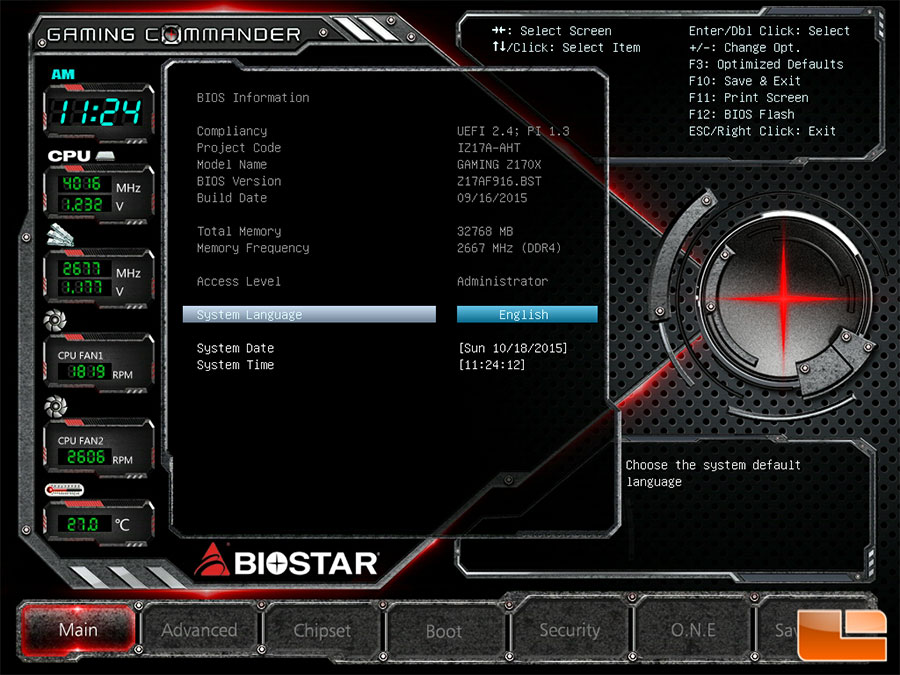The height and width of the screenshot is (675, 900).
Task: Click the Build Date value 09/16/2015
Action: [492, 197]
